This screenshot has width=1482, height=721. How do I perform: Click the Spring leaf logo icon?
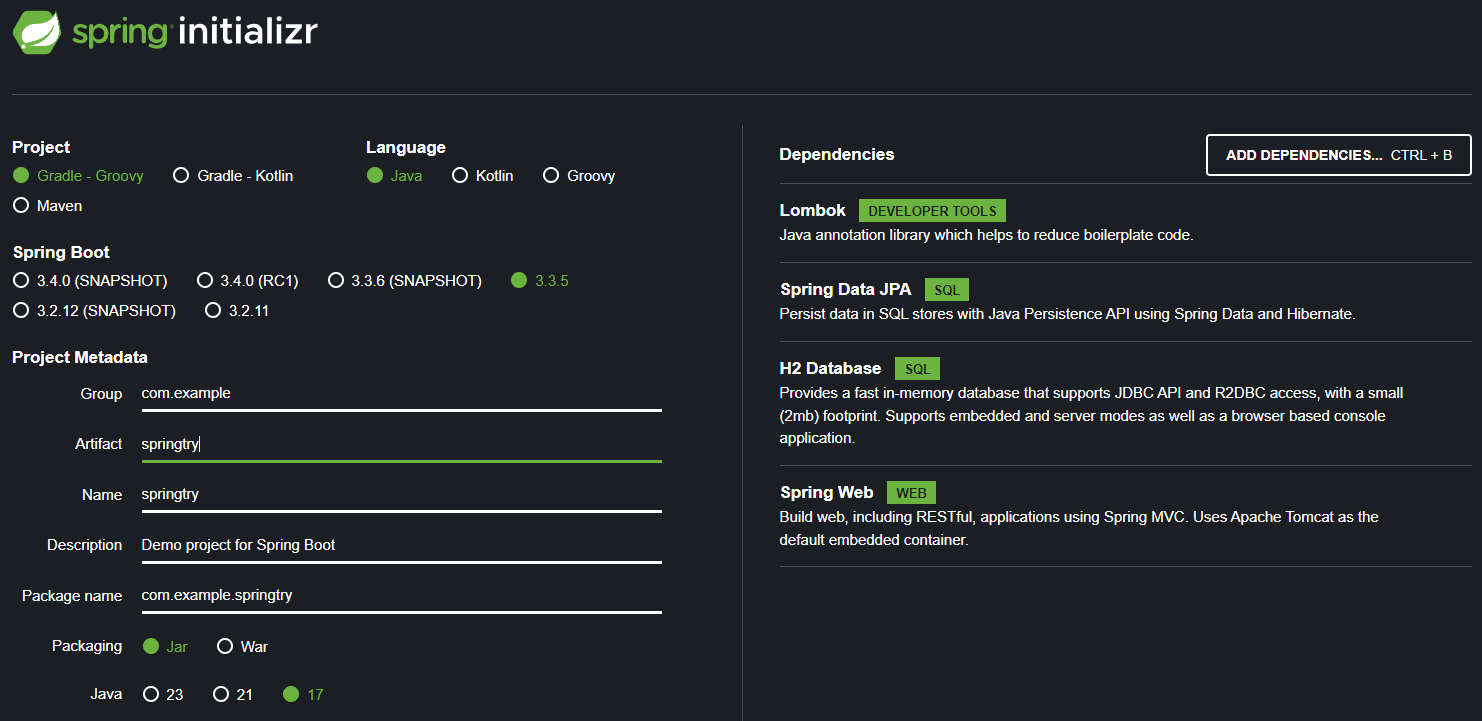click(x=39, y=30)
